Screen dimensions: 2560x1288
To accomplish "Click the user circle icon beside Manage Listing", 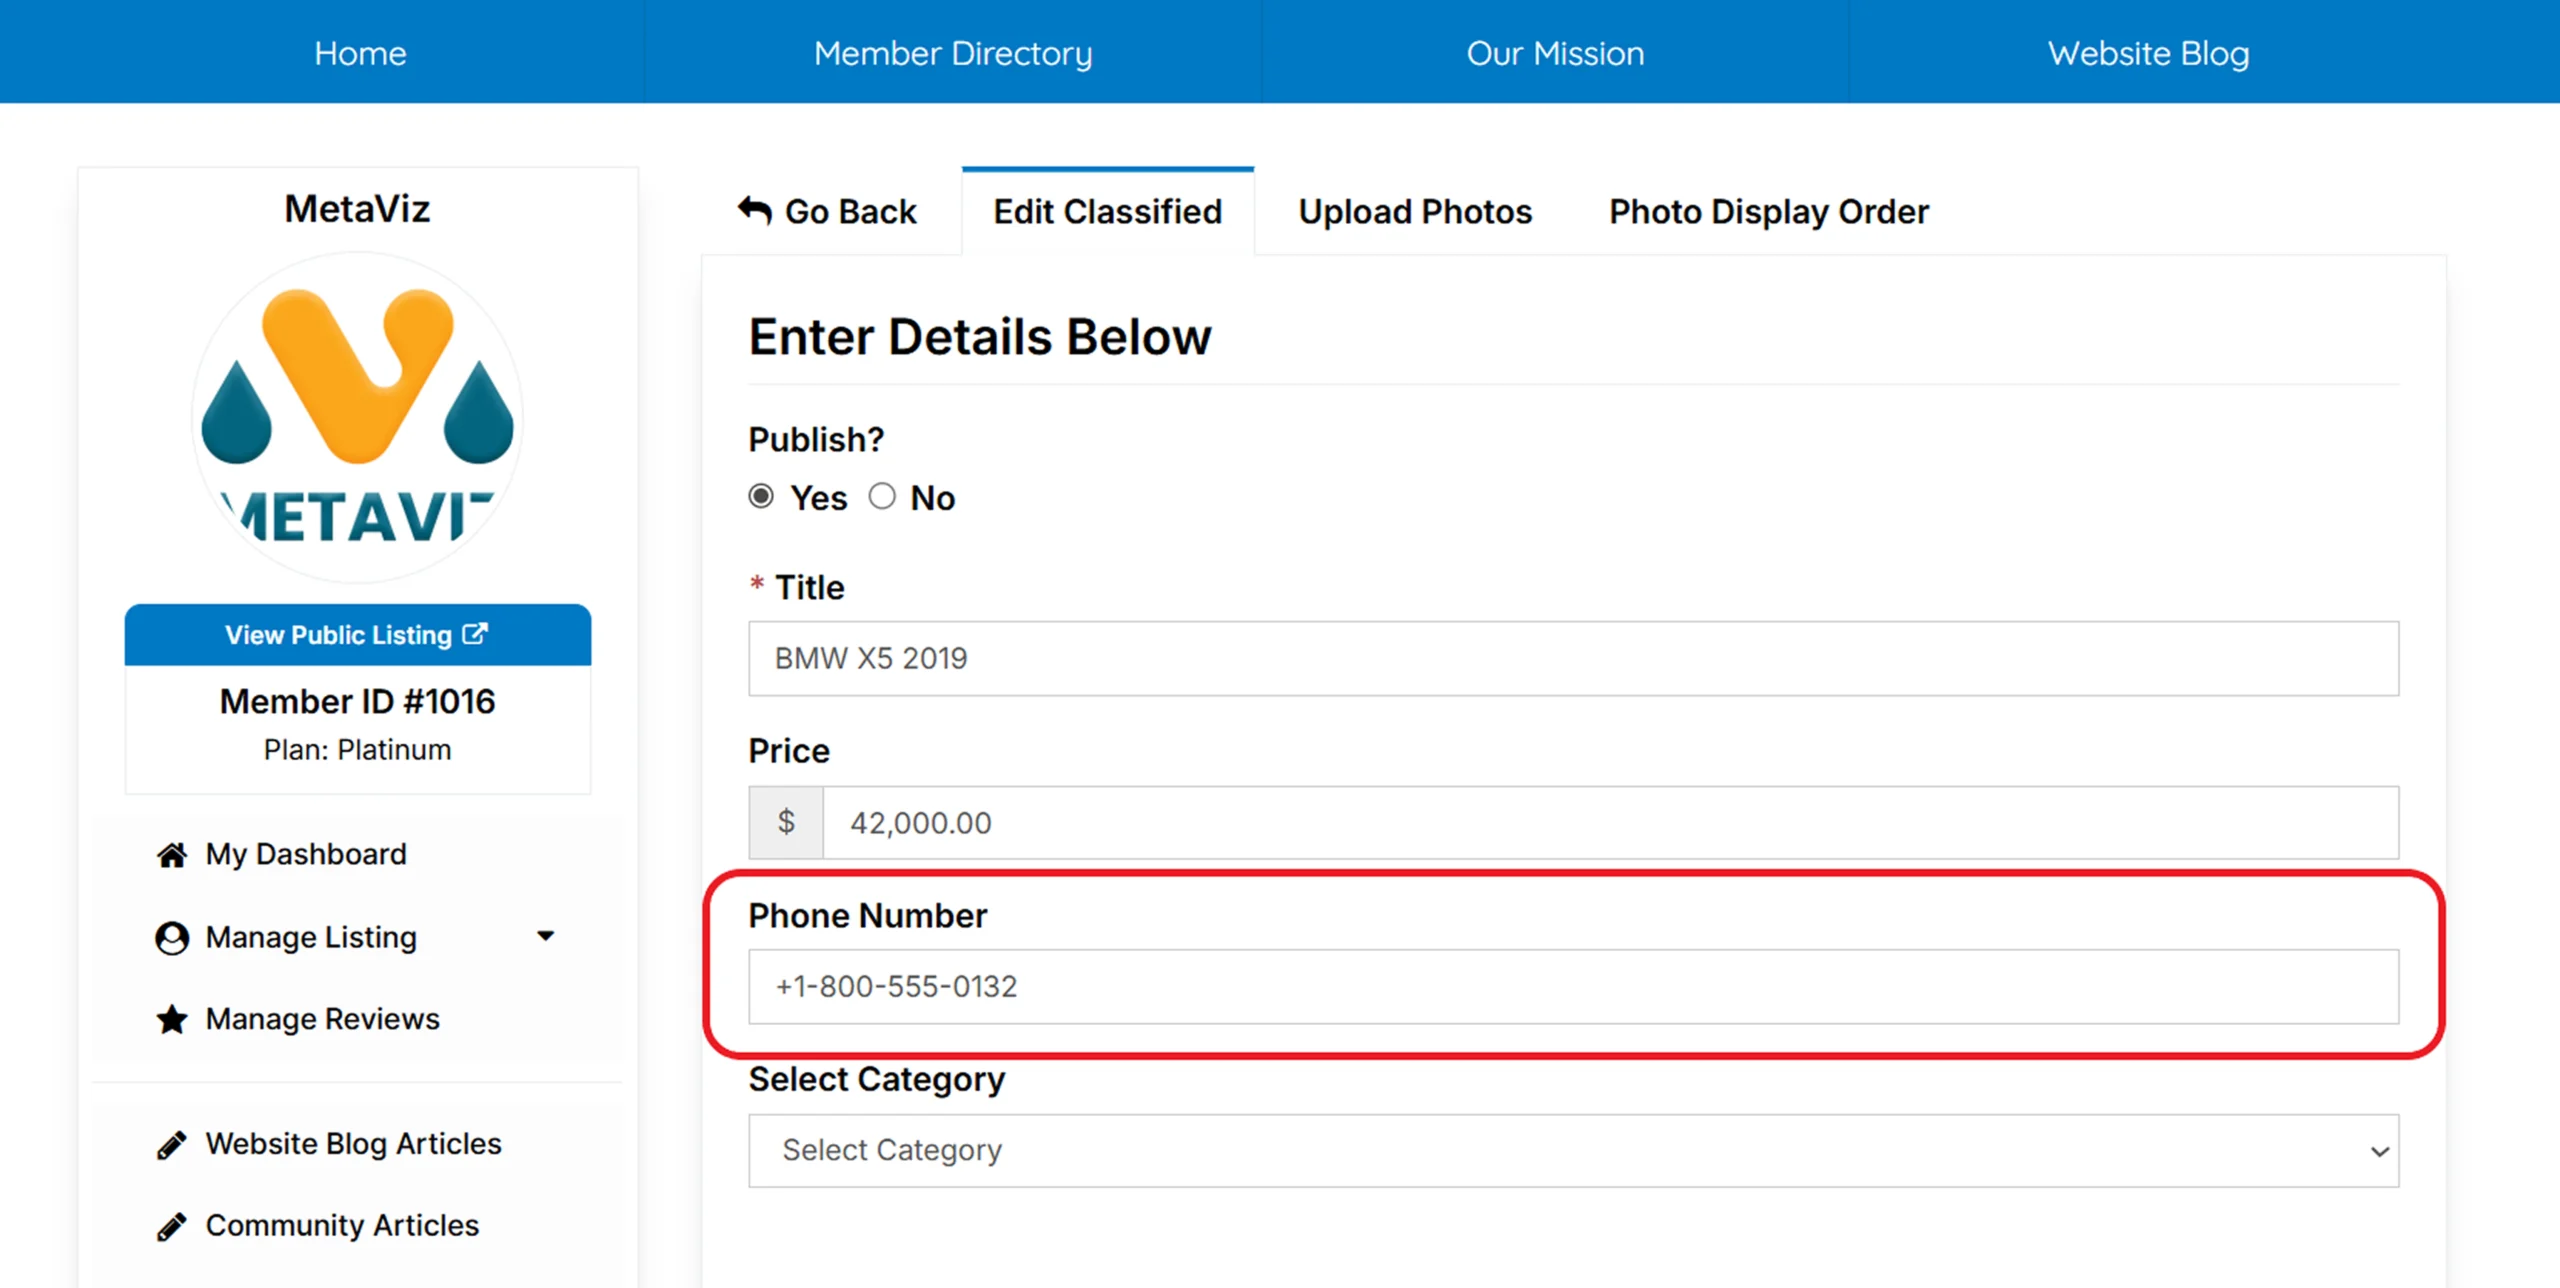I will (172, 938).
